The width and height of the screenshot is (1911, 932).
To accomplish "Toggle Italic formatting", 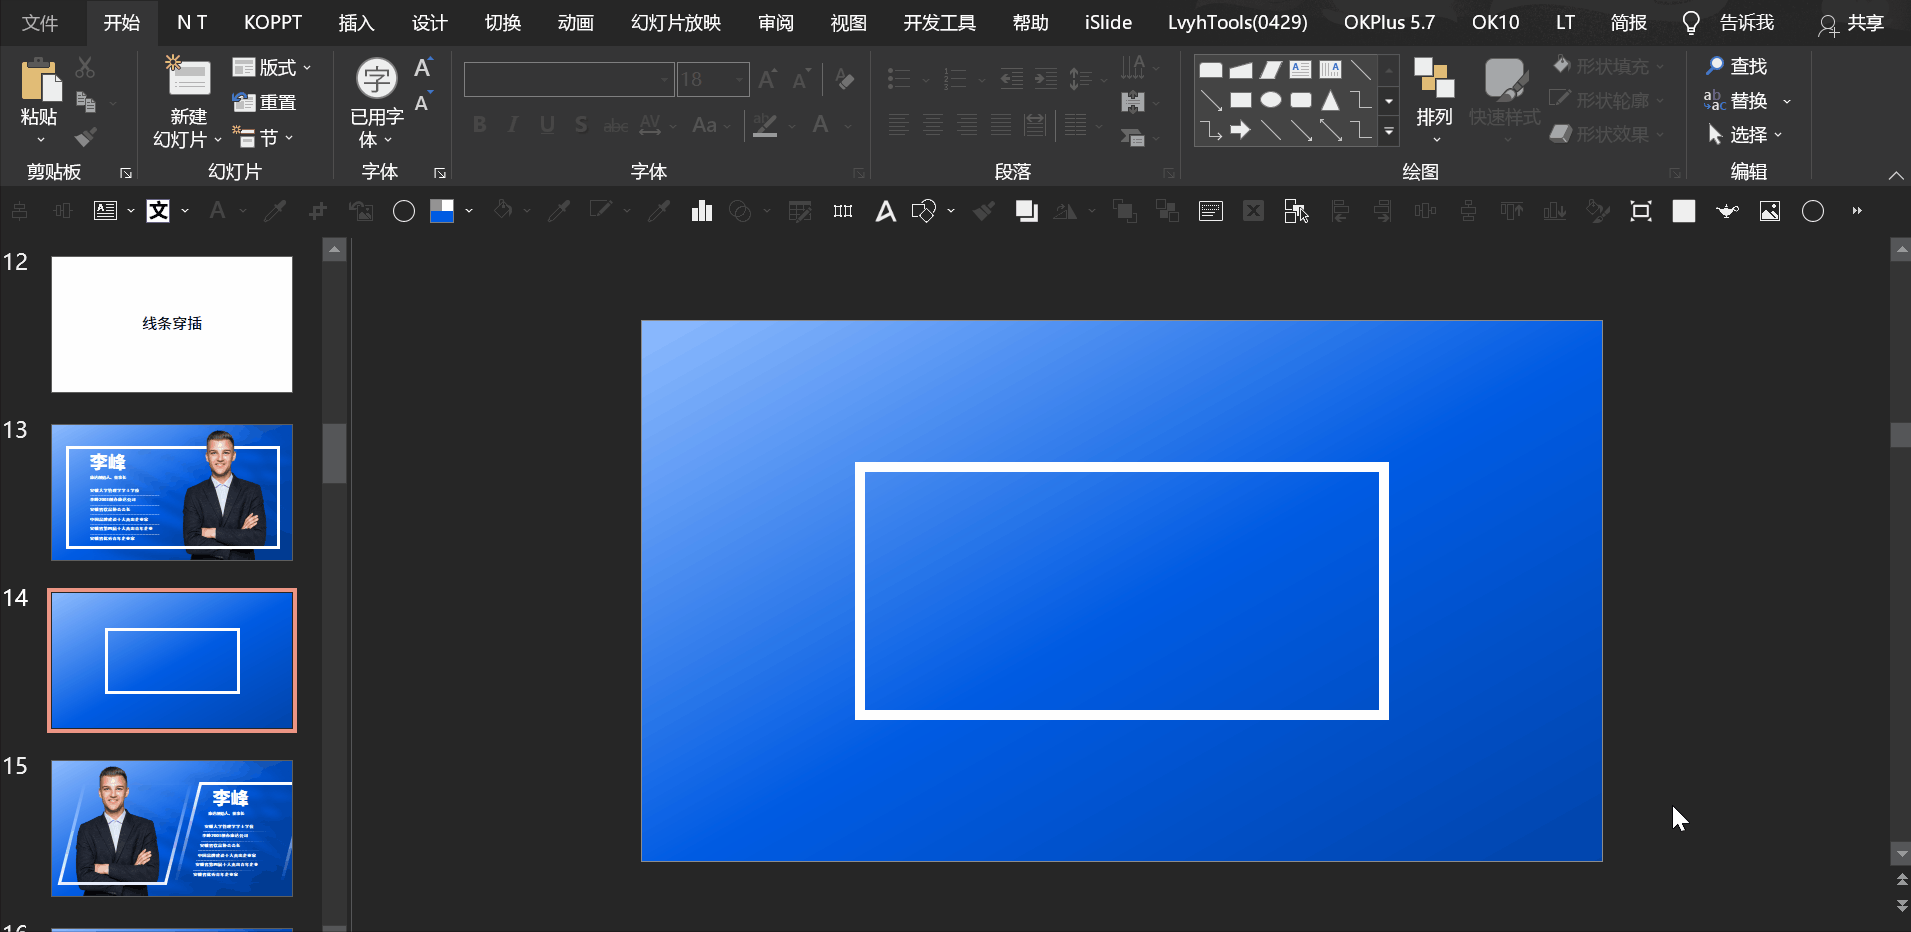I will point(513,125).
